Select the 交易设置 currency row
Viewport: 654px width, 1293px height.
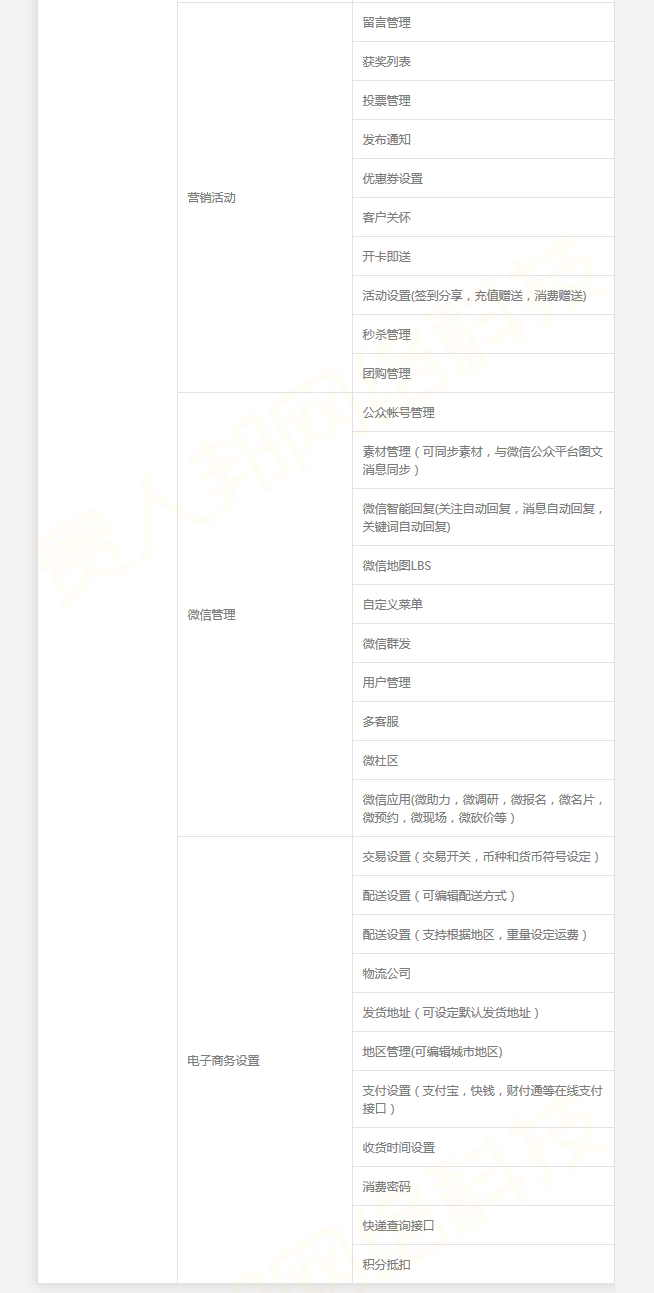pos(483,856)
